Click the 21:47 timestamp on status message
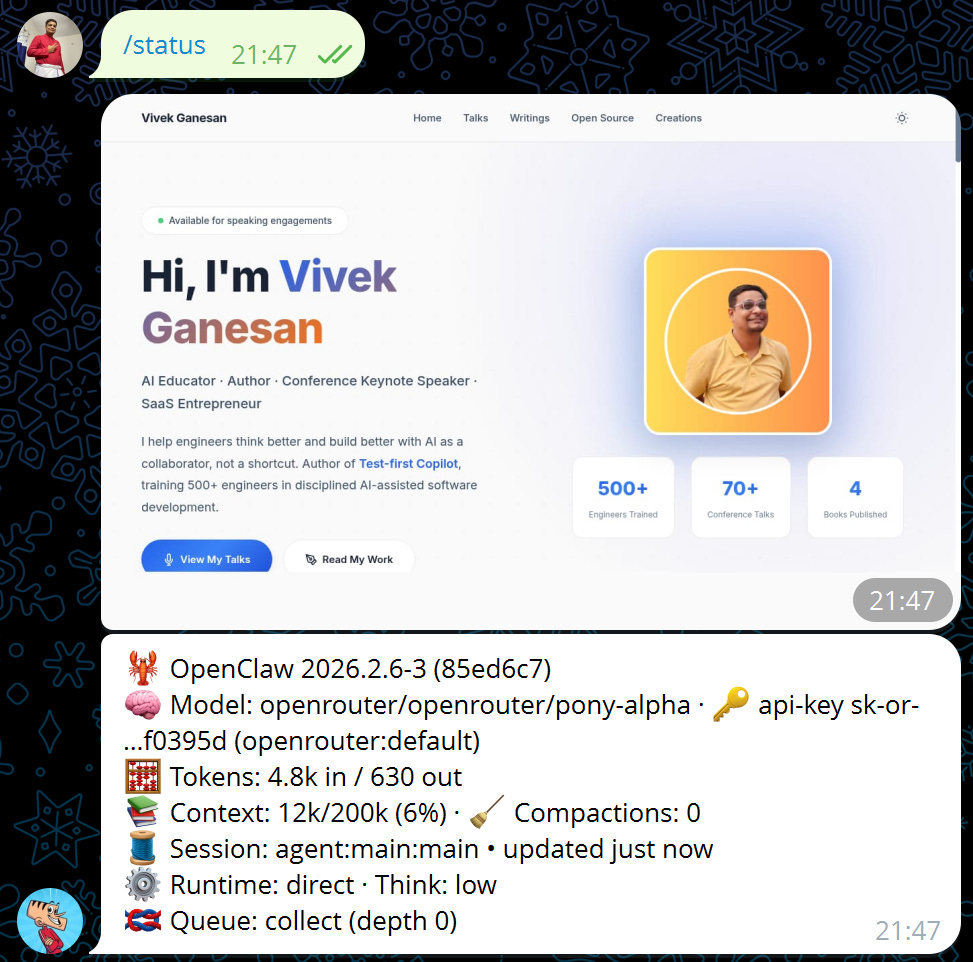 (908, 930)
